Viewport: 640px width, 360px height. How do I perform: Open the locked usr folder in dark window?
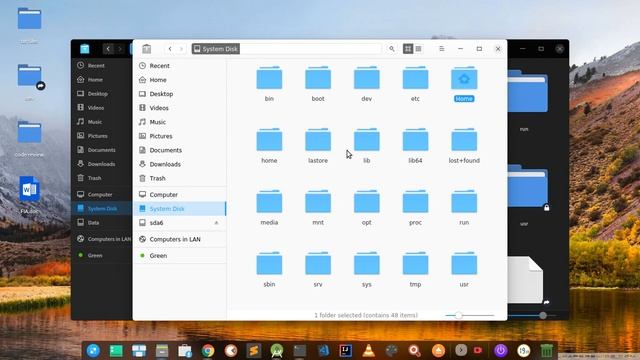click(527, 186)
